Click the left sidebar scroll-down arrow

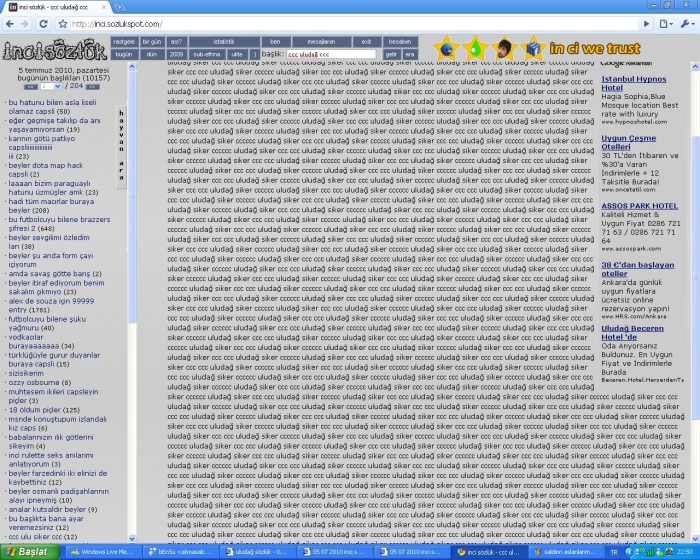[132, 539]
